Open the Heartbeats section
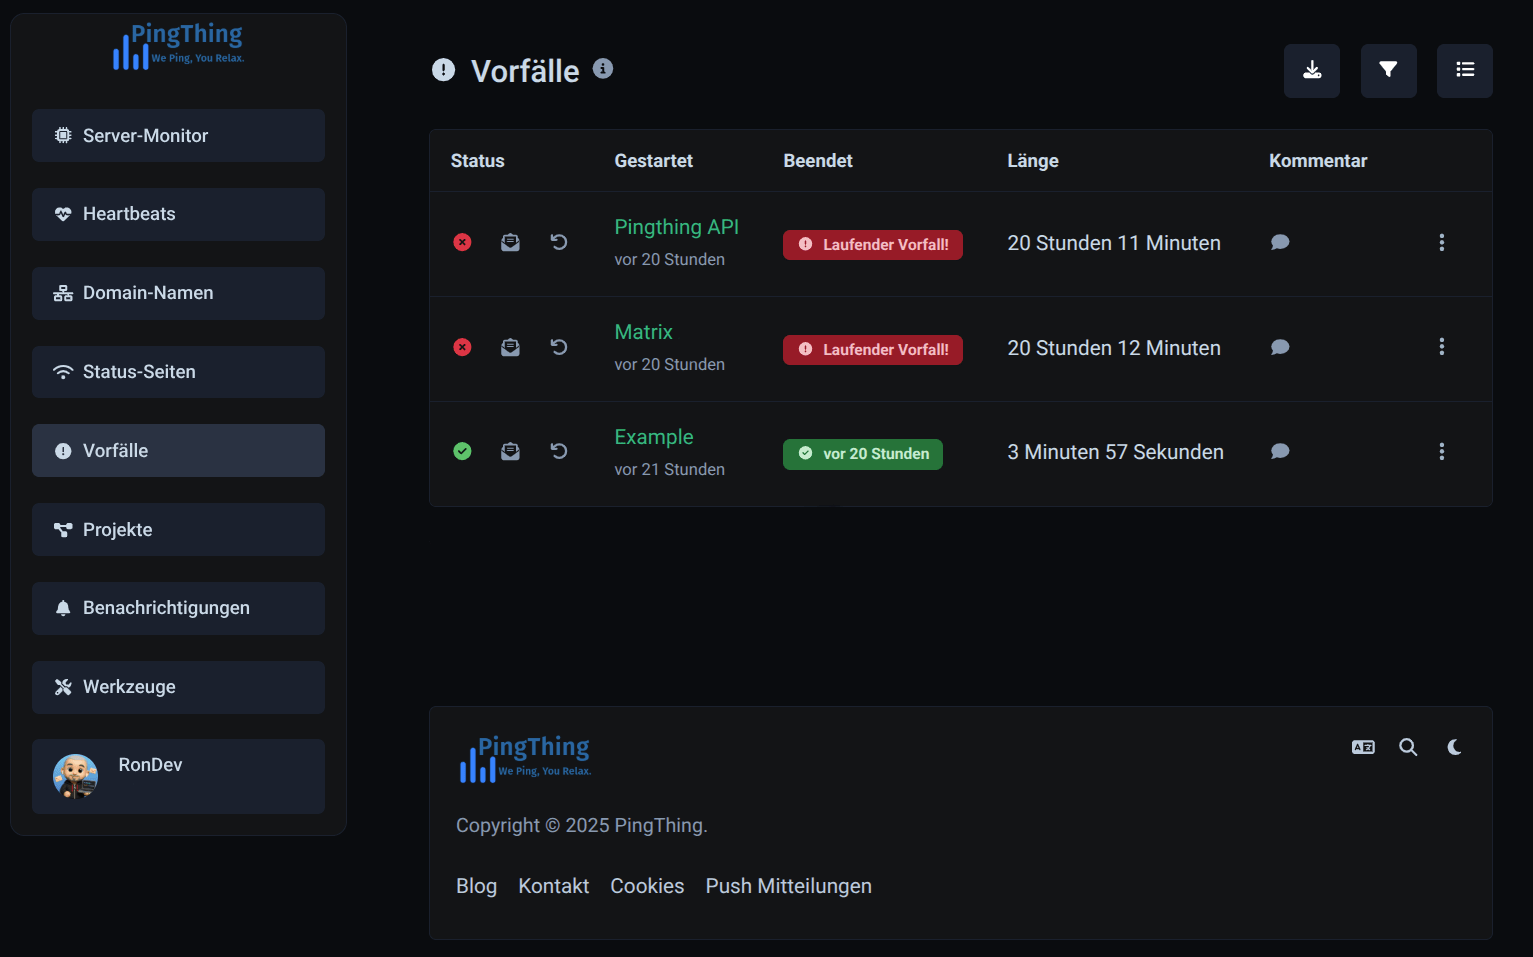This screenshot has height=957, width=1533. (x=178, y=214)
